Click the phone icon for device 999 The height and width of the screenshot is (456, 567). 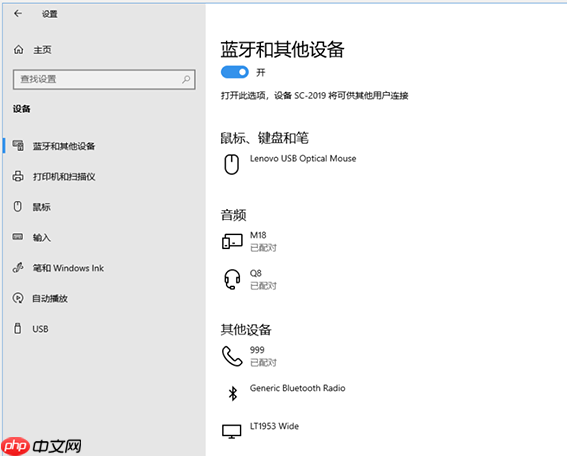[232, 356]
